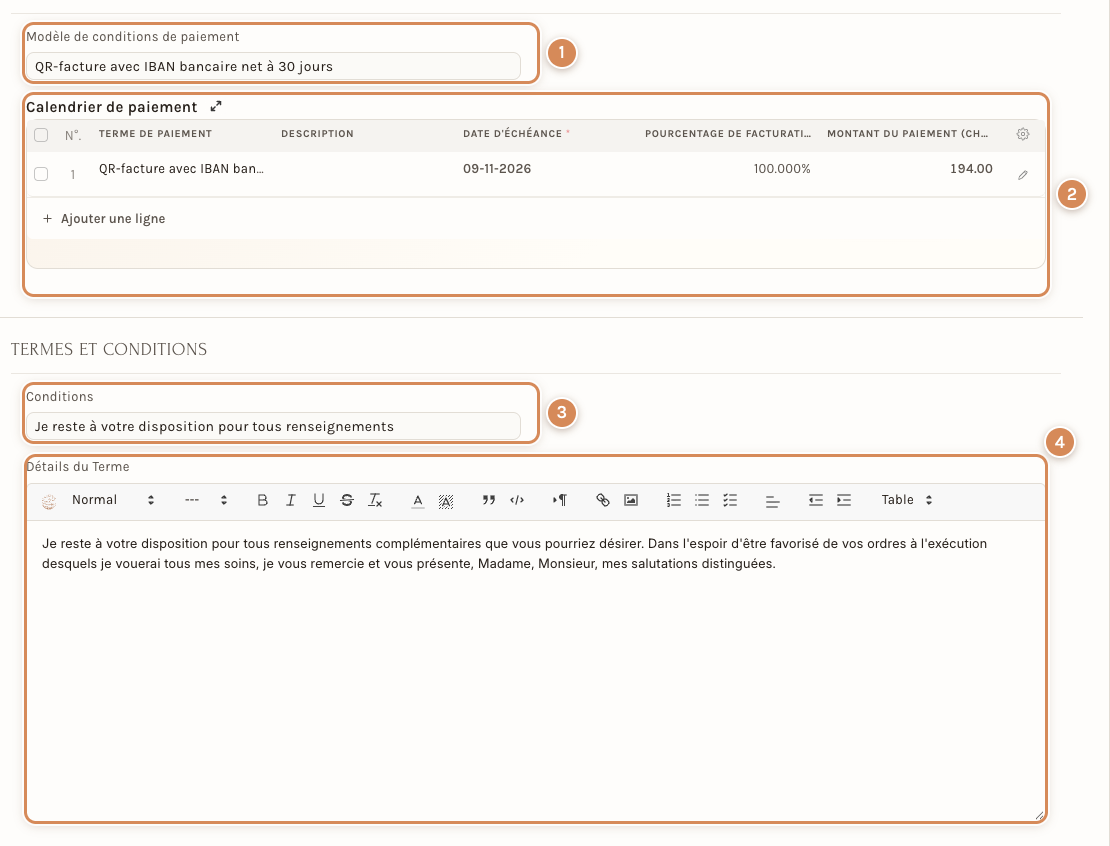This screenshot has height=846, width=1110.
Task: Create a checklist
Action: tap(730, 501)
